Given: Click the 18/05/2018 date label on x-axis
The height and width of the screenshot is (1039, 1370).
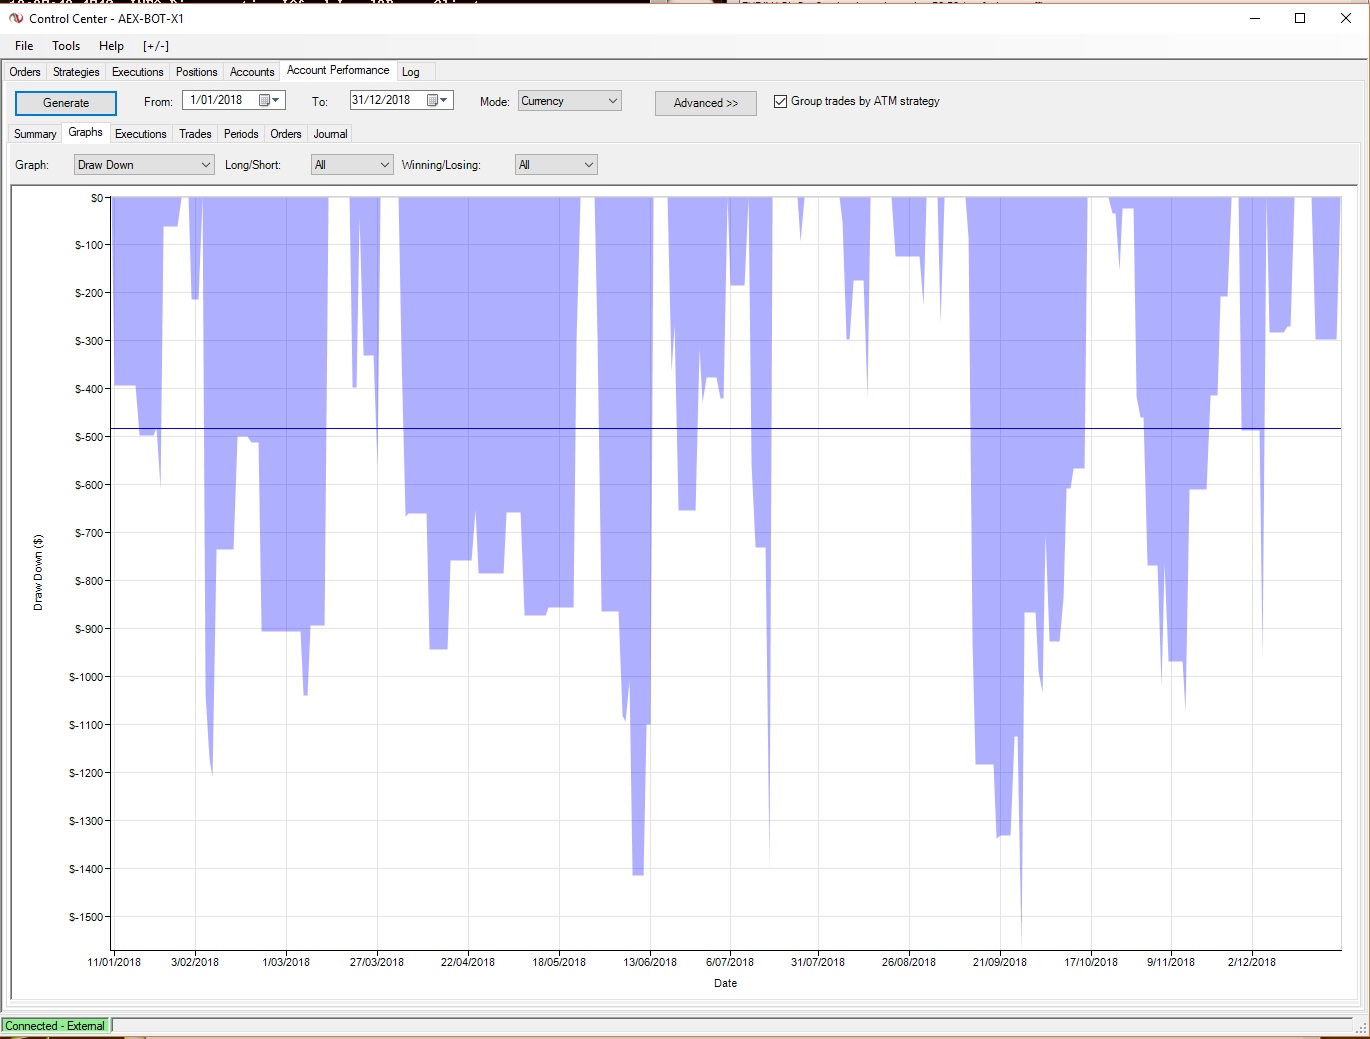Looking at the screenshot, I should tap(559, 962).
